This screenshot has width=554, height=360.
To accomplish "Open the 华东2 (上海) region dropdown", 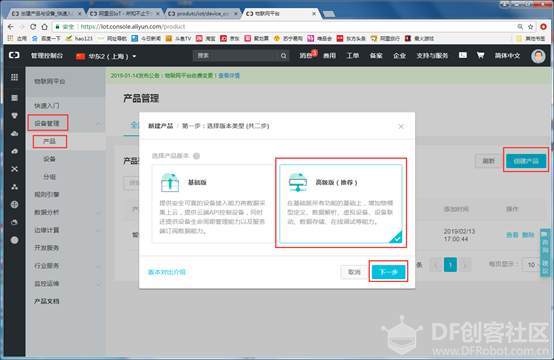I will (x=106, y=56).
